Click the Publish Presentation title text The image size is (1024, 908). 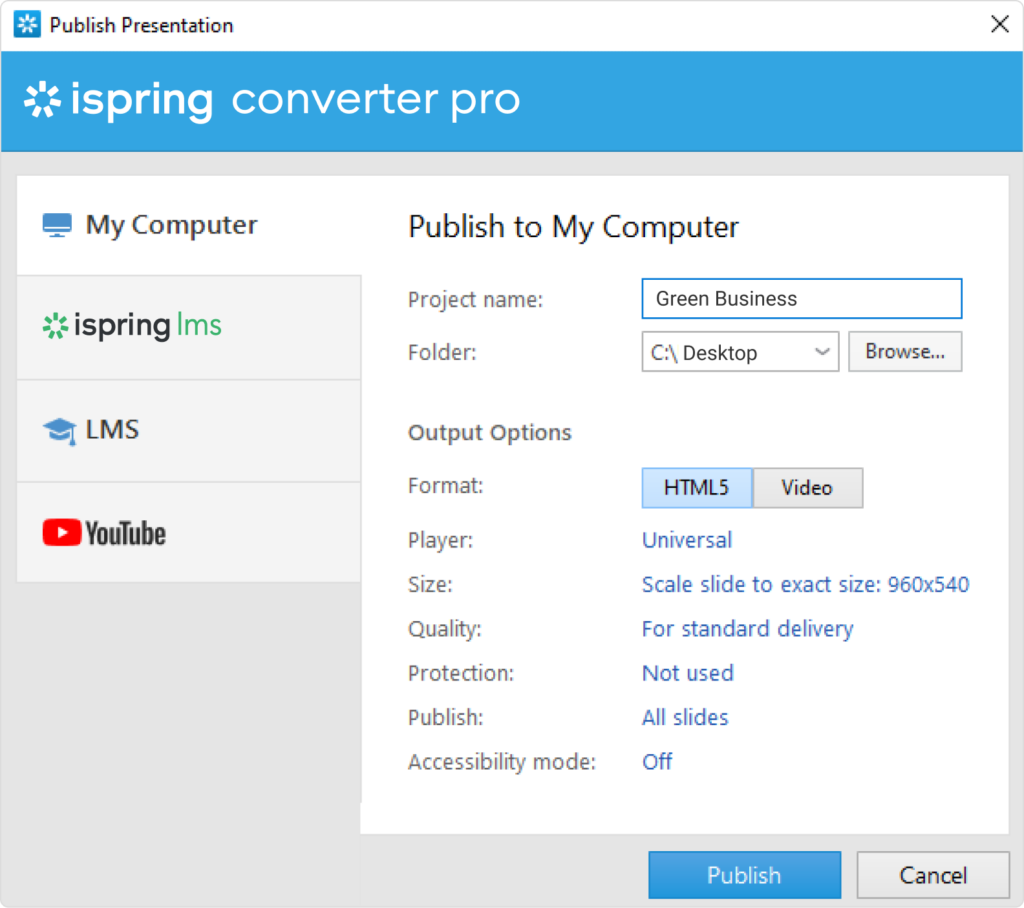(141, 25)
